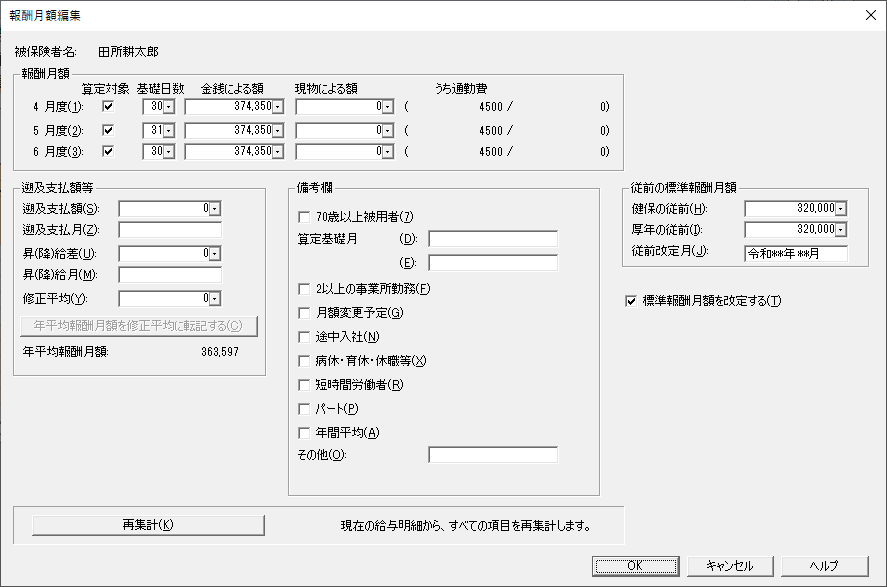Viewport: 887px width, 587px height.
Task: Open 基礎日数 dropdown for 5月度 row
Action: pyautogui.click(x=169, y=131)
